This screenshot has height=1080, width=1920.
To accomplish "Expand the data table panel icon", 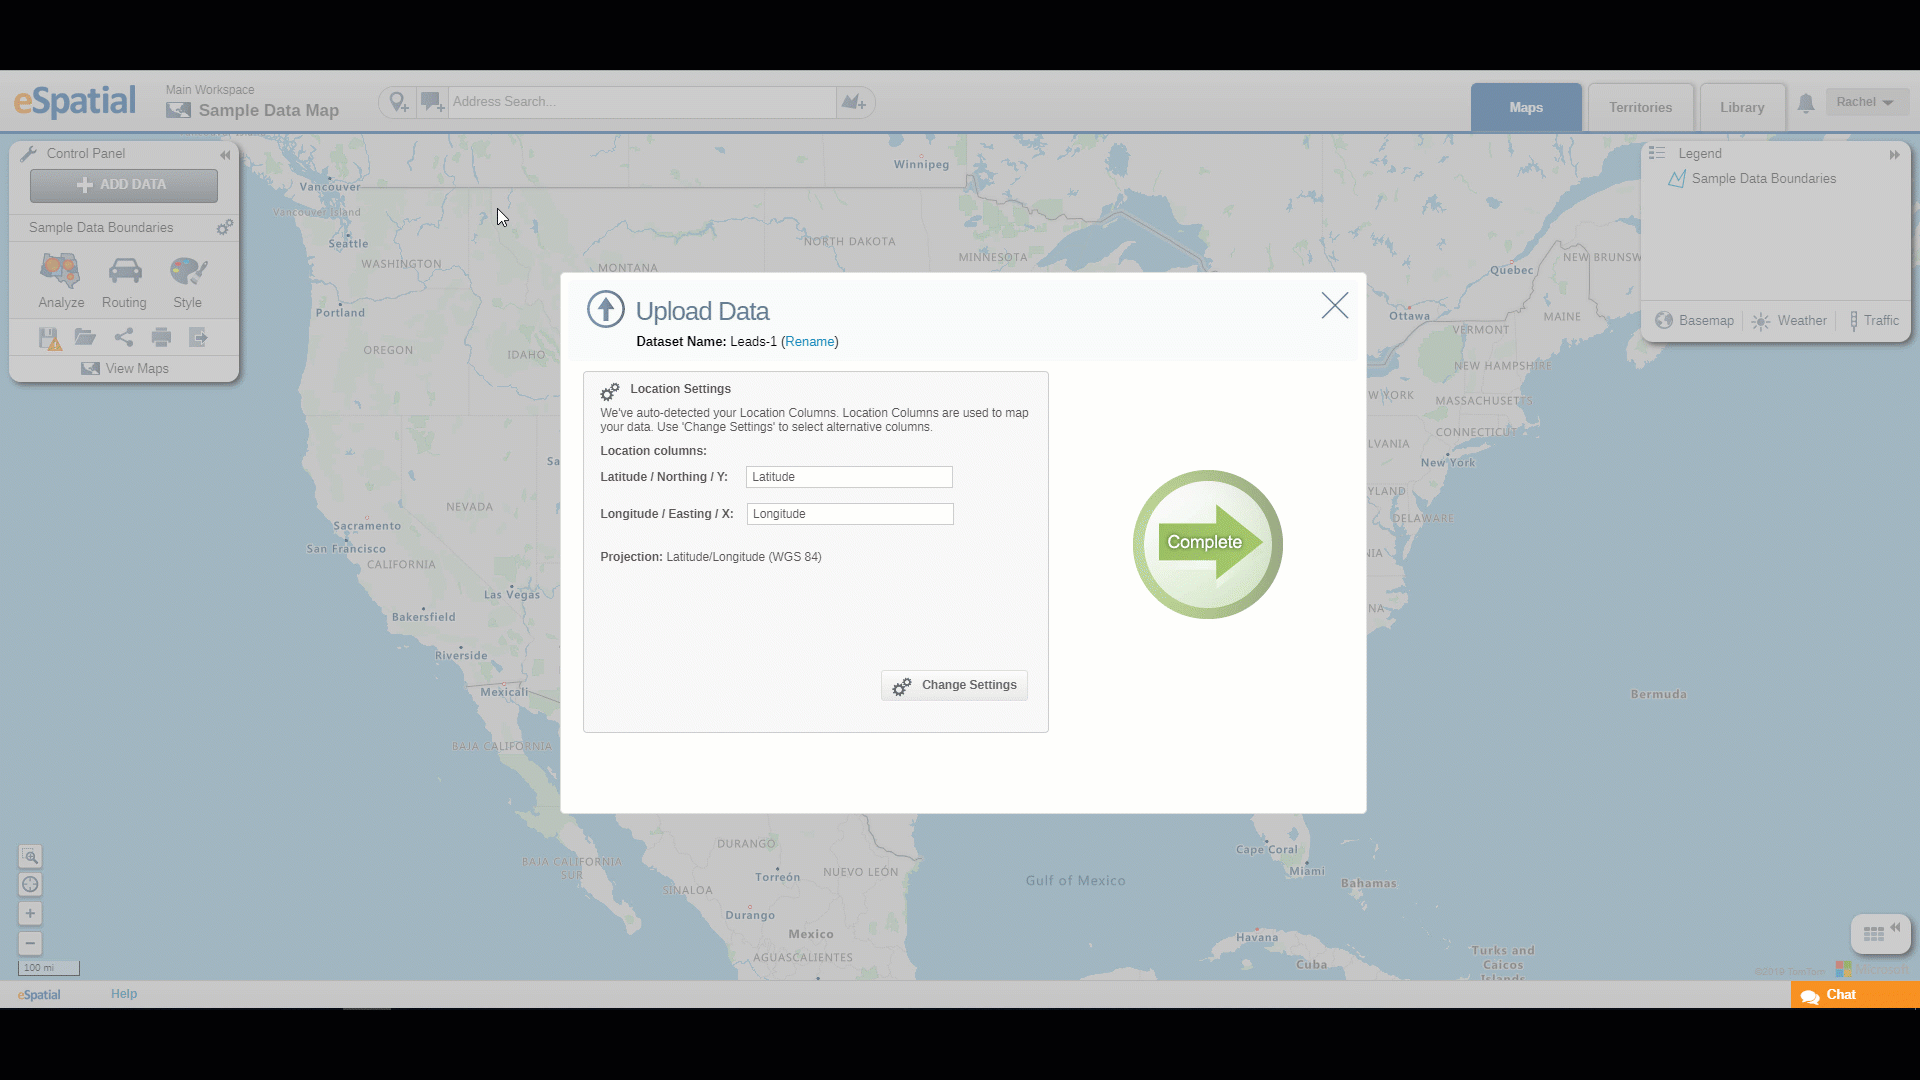I will 1880,934.
